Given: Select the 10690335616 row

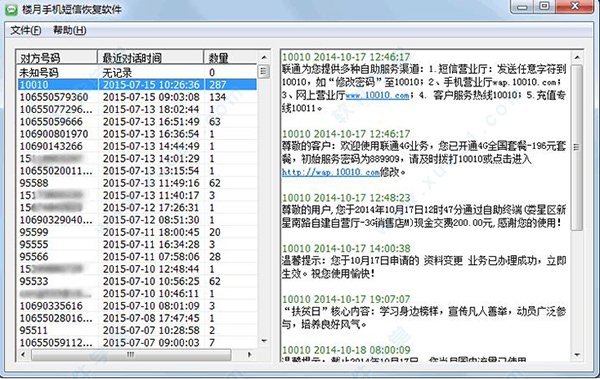Looking at the screenshot, I should [137, 306].
